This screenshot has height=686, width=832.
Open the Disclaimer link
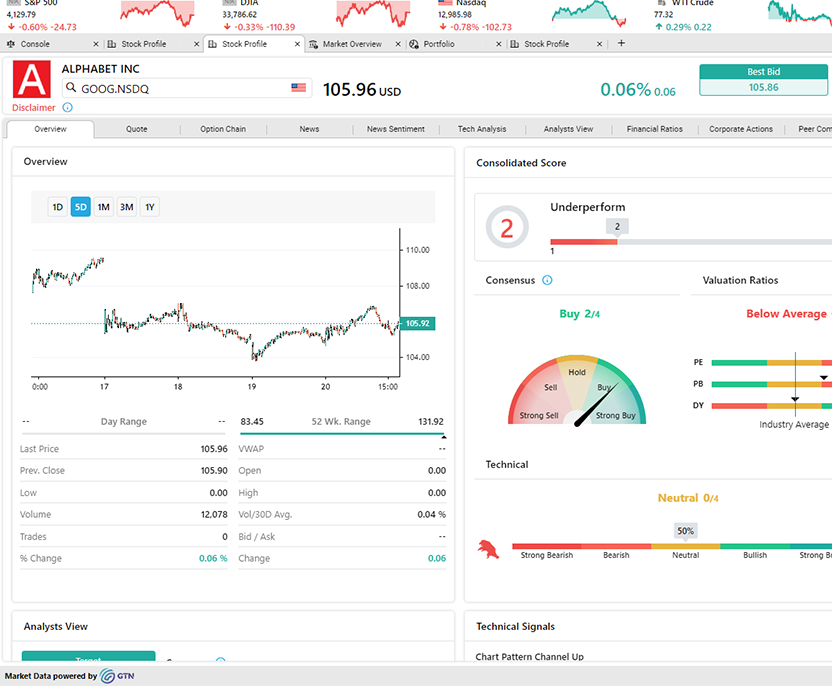click(33, 108)
